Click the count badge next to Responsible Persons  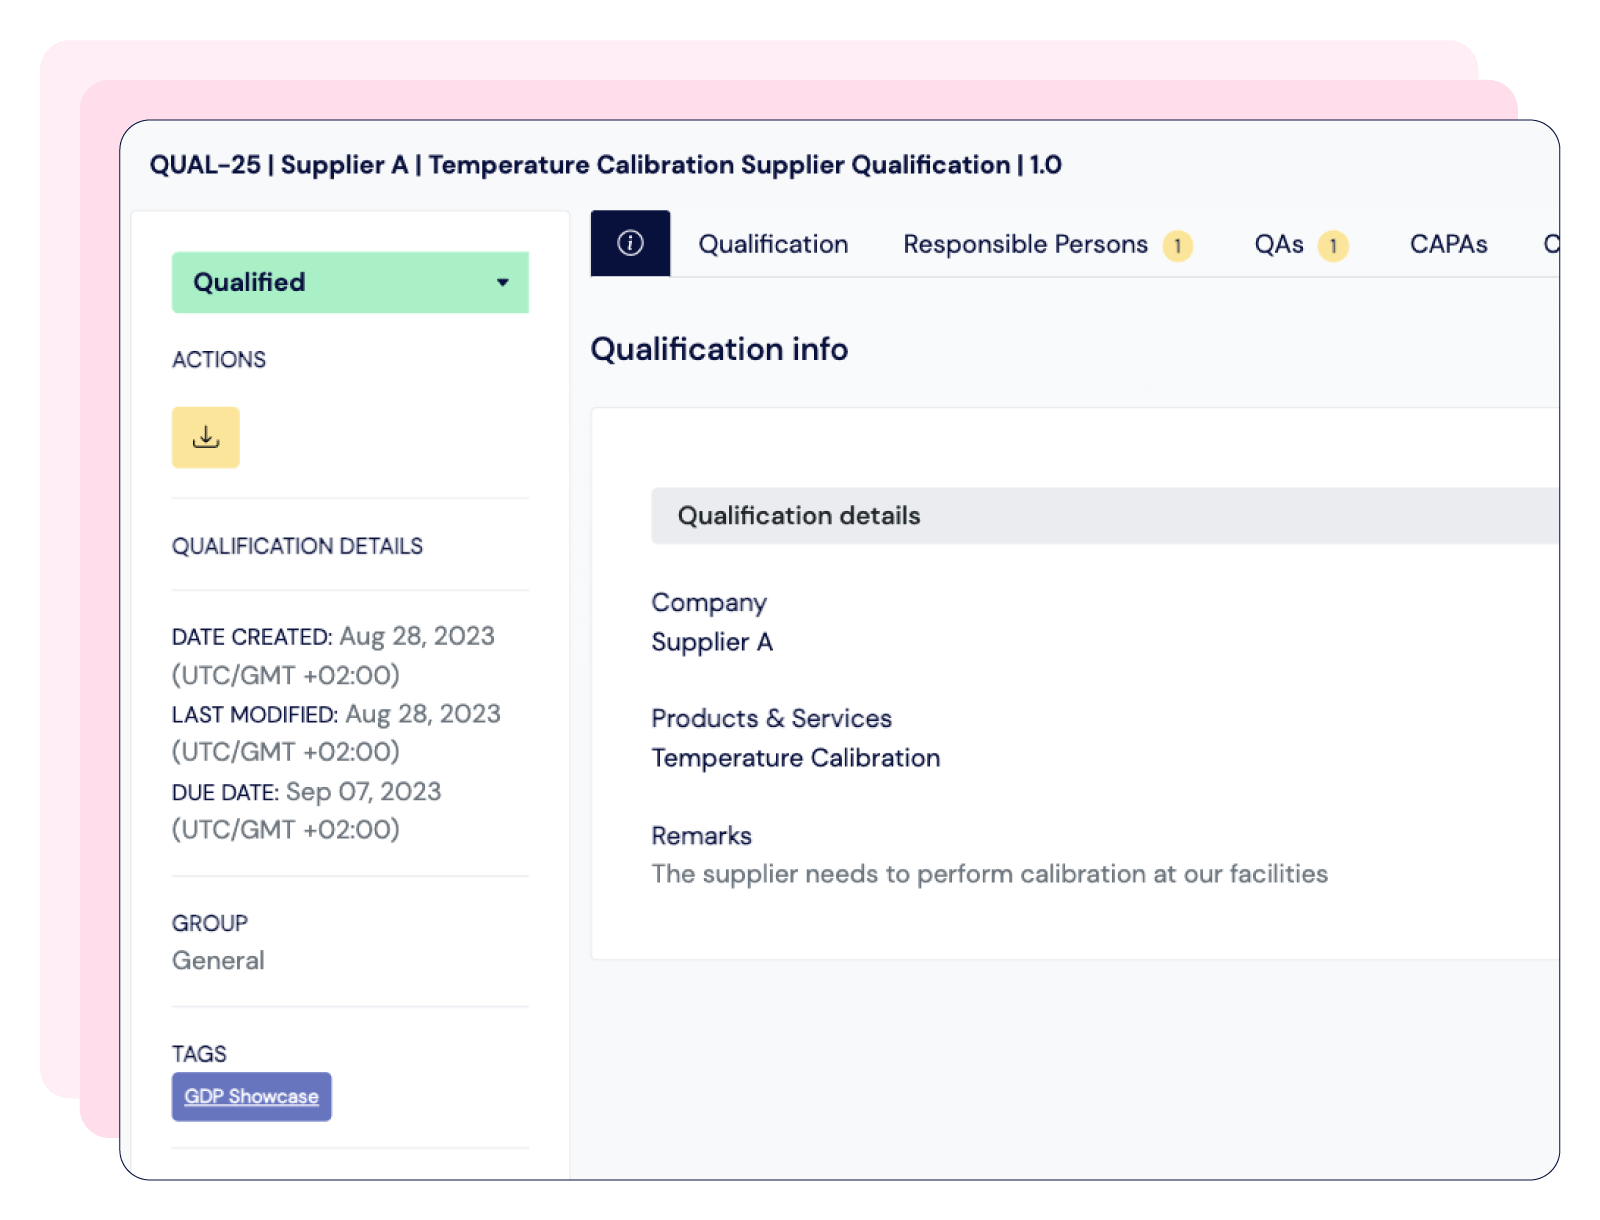1178,244
